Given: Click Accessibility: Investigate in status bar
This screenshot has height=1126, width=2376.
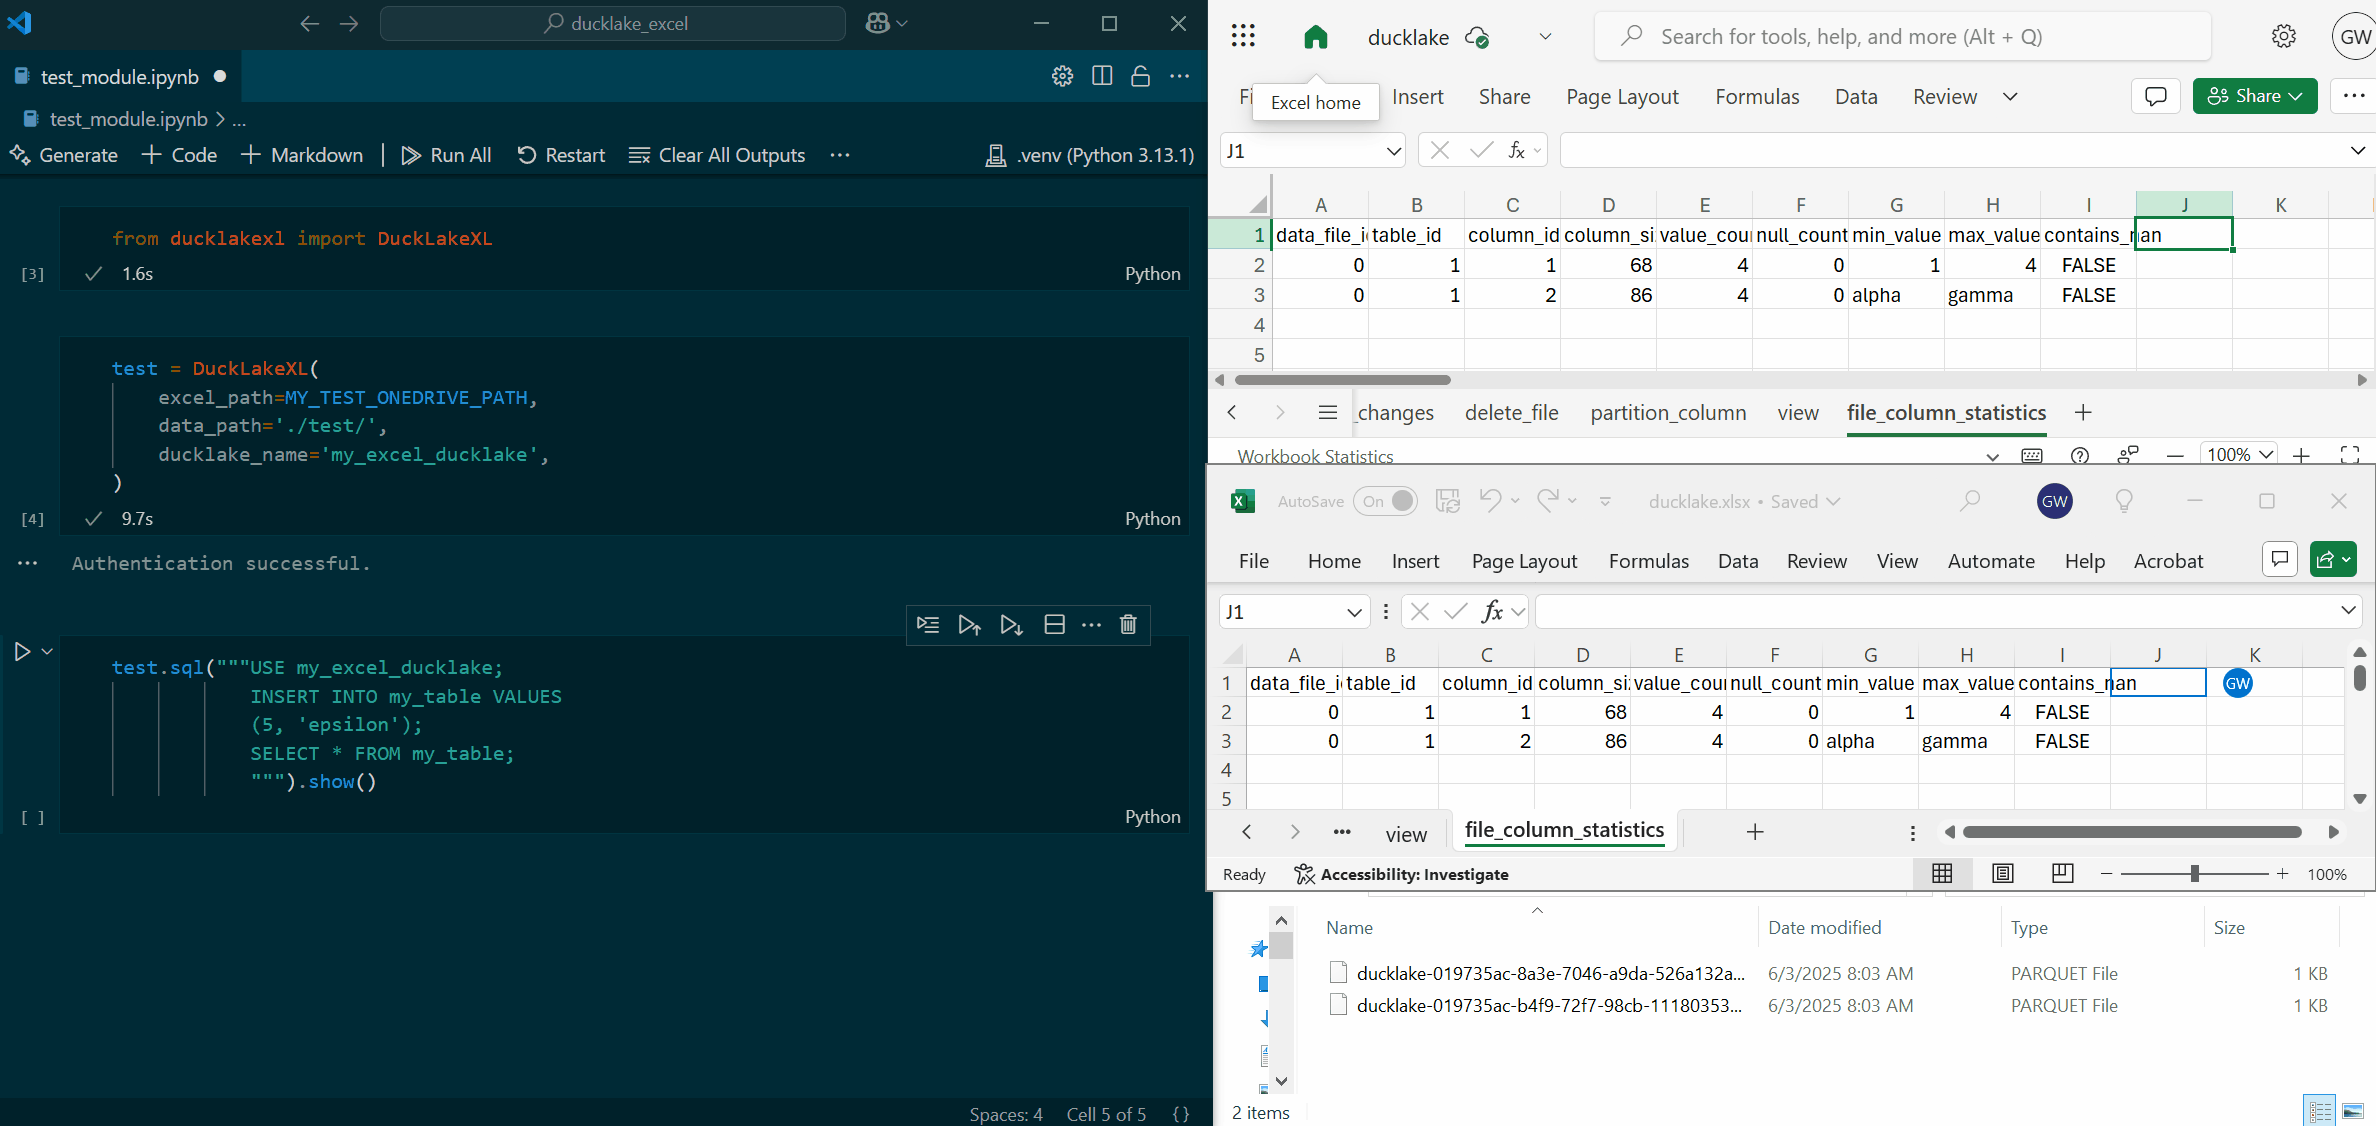Looking at the screenshot, I should pos(1401,874).
